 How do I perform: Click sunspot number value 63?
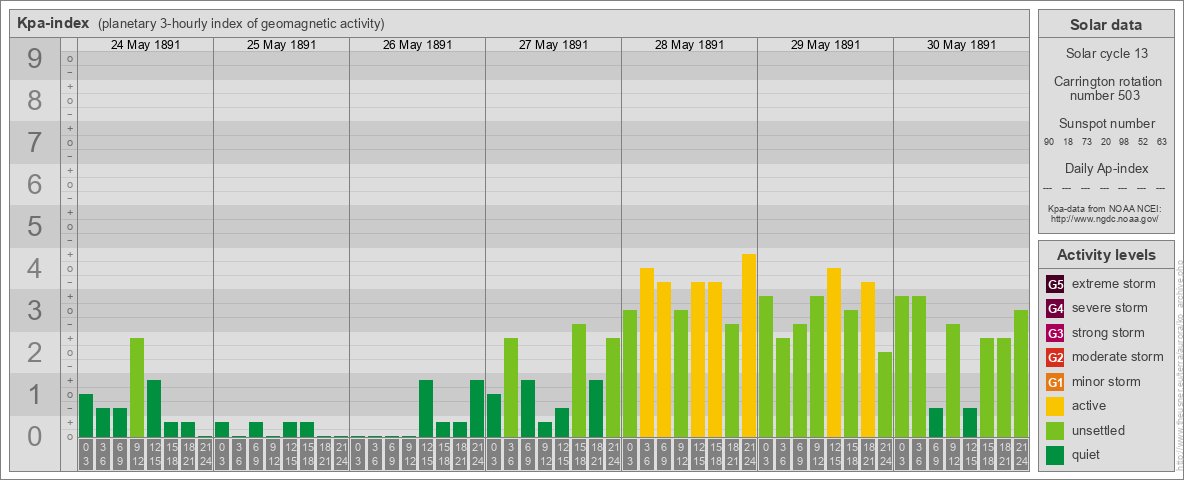tap(1162, 142)
